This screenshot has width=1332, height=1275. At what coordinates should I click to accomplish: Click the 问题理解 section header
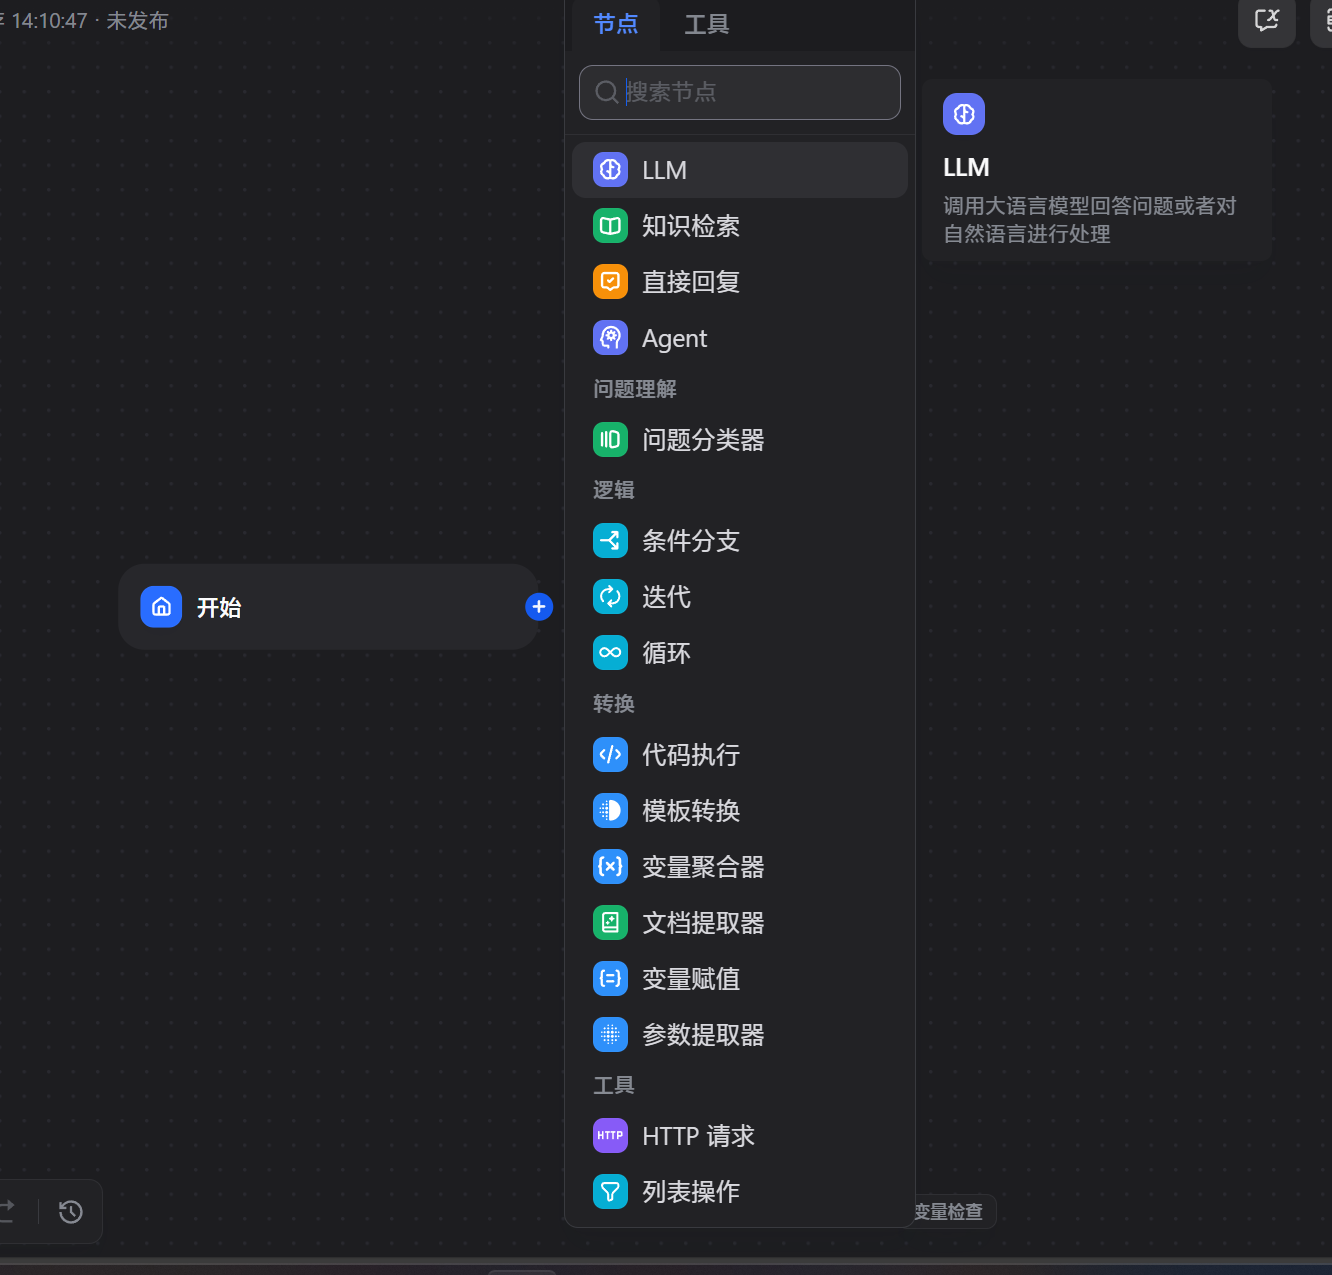click(x=635, y=389)
